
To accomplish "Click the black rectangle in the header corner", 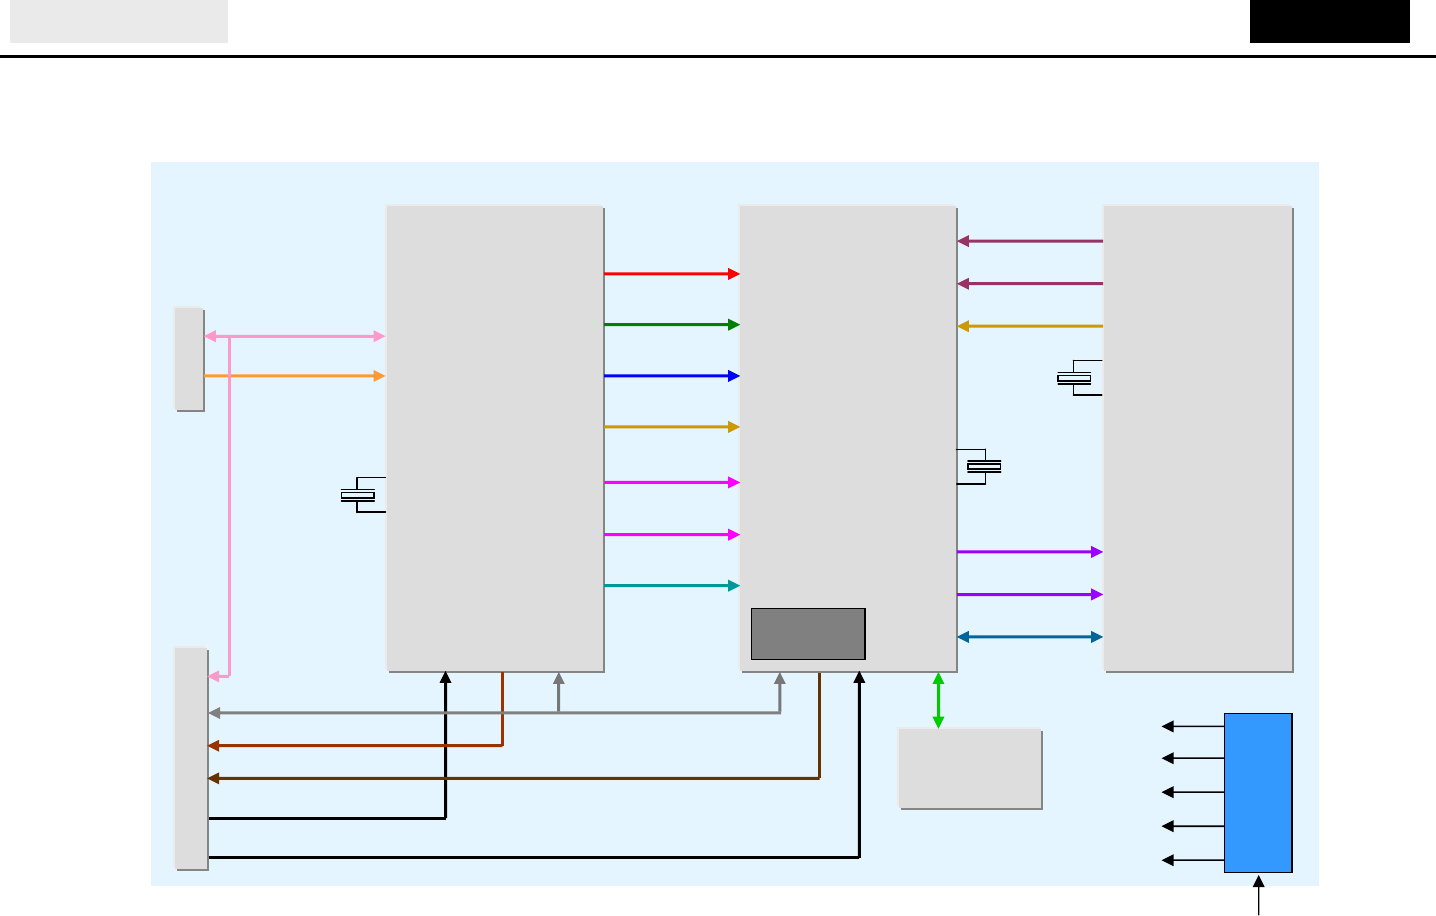I will pyautogui.click(x=1330, y=21).
